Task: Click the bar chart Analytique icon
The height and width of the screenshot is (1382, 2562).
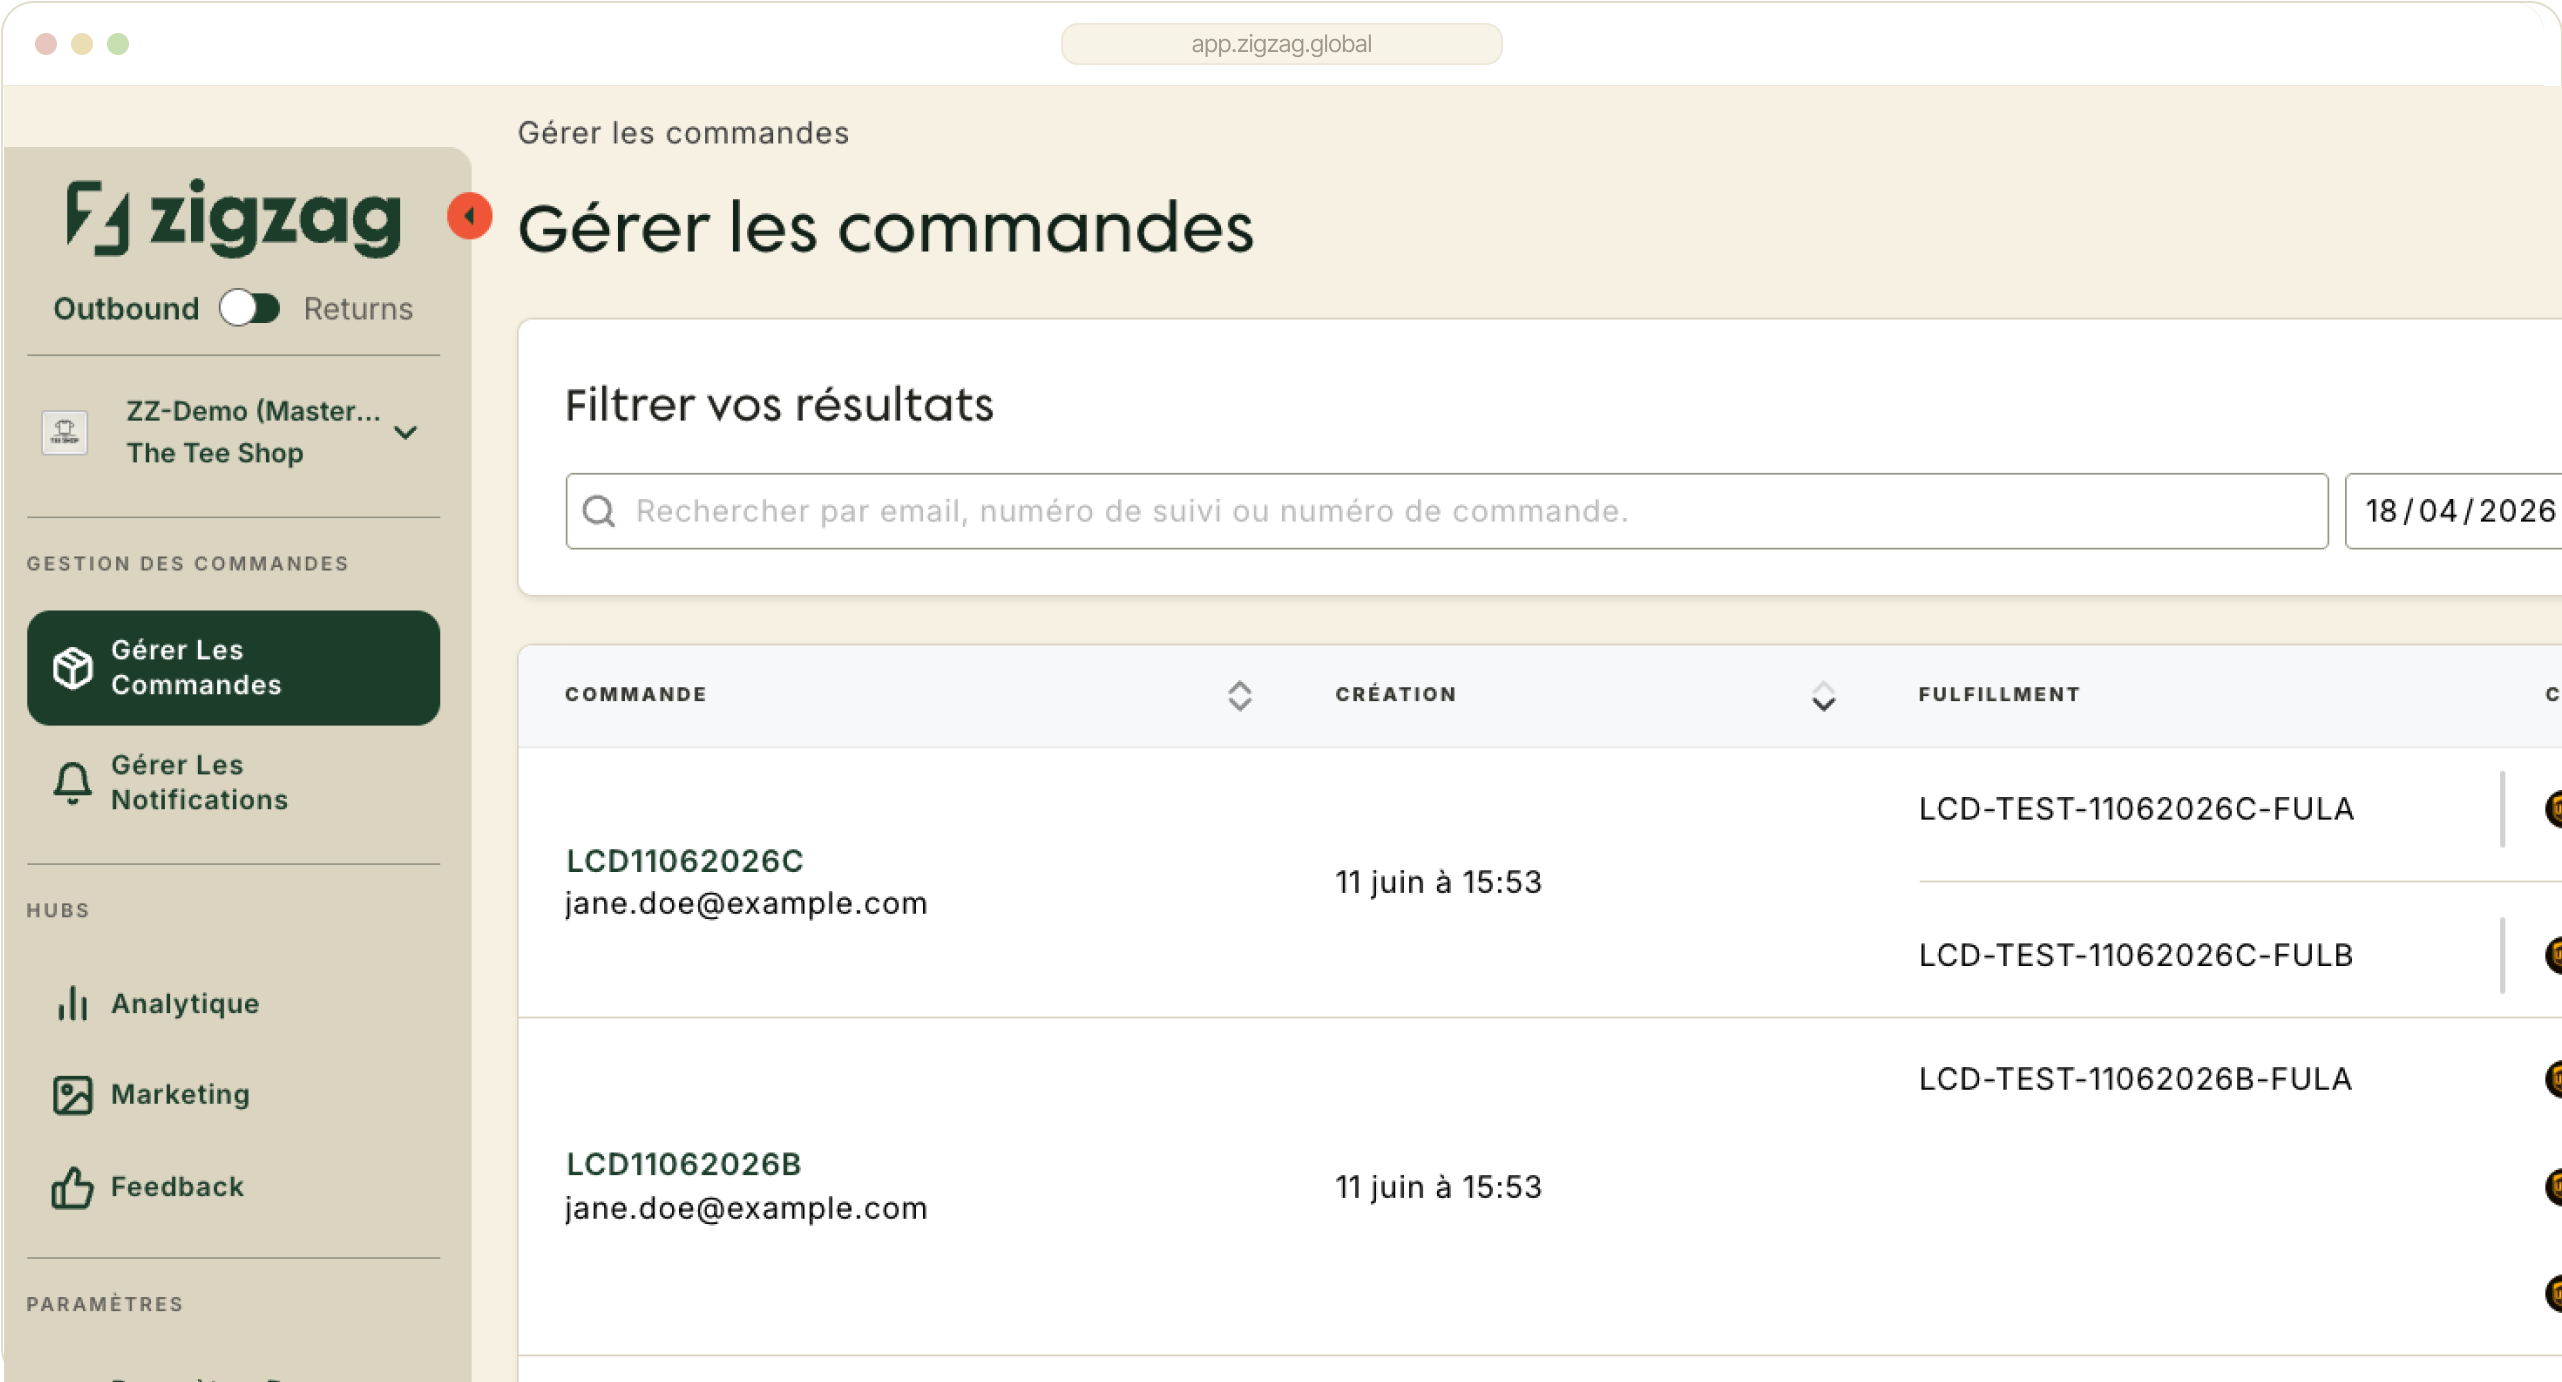Action: [72, 1003]
